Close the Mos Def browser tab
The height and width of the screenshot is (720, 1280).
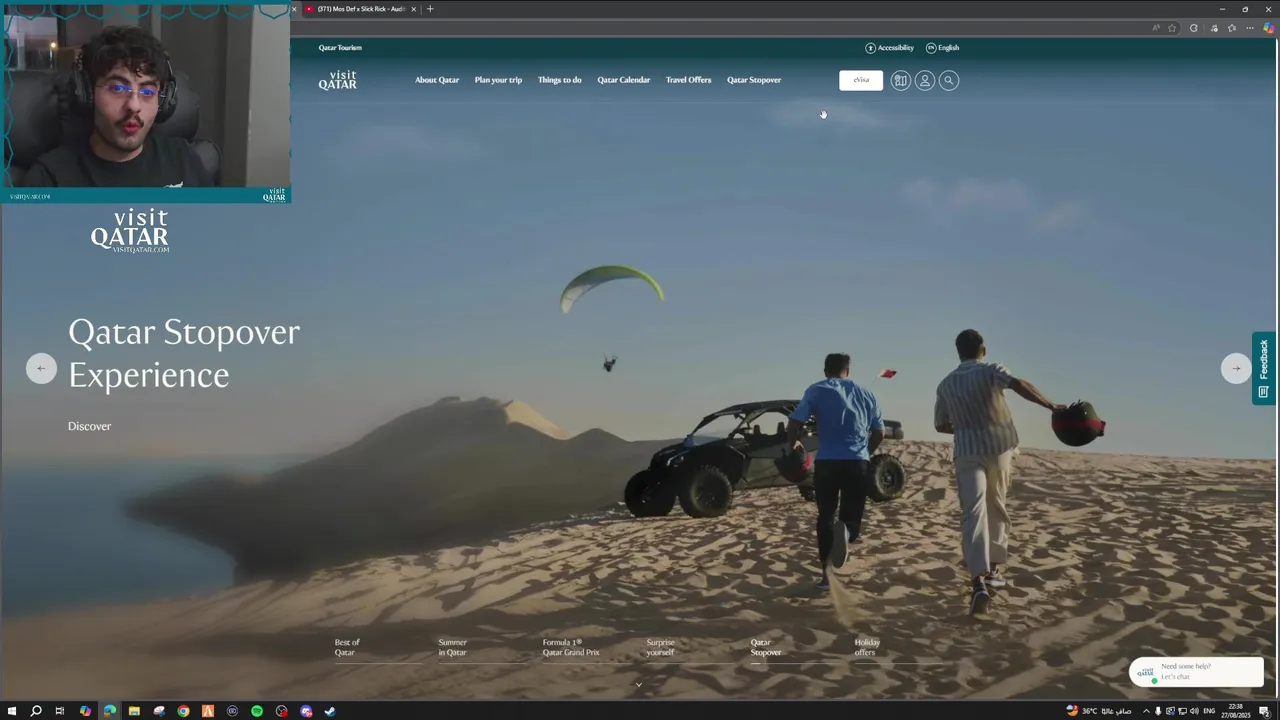coord(414,9)
